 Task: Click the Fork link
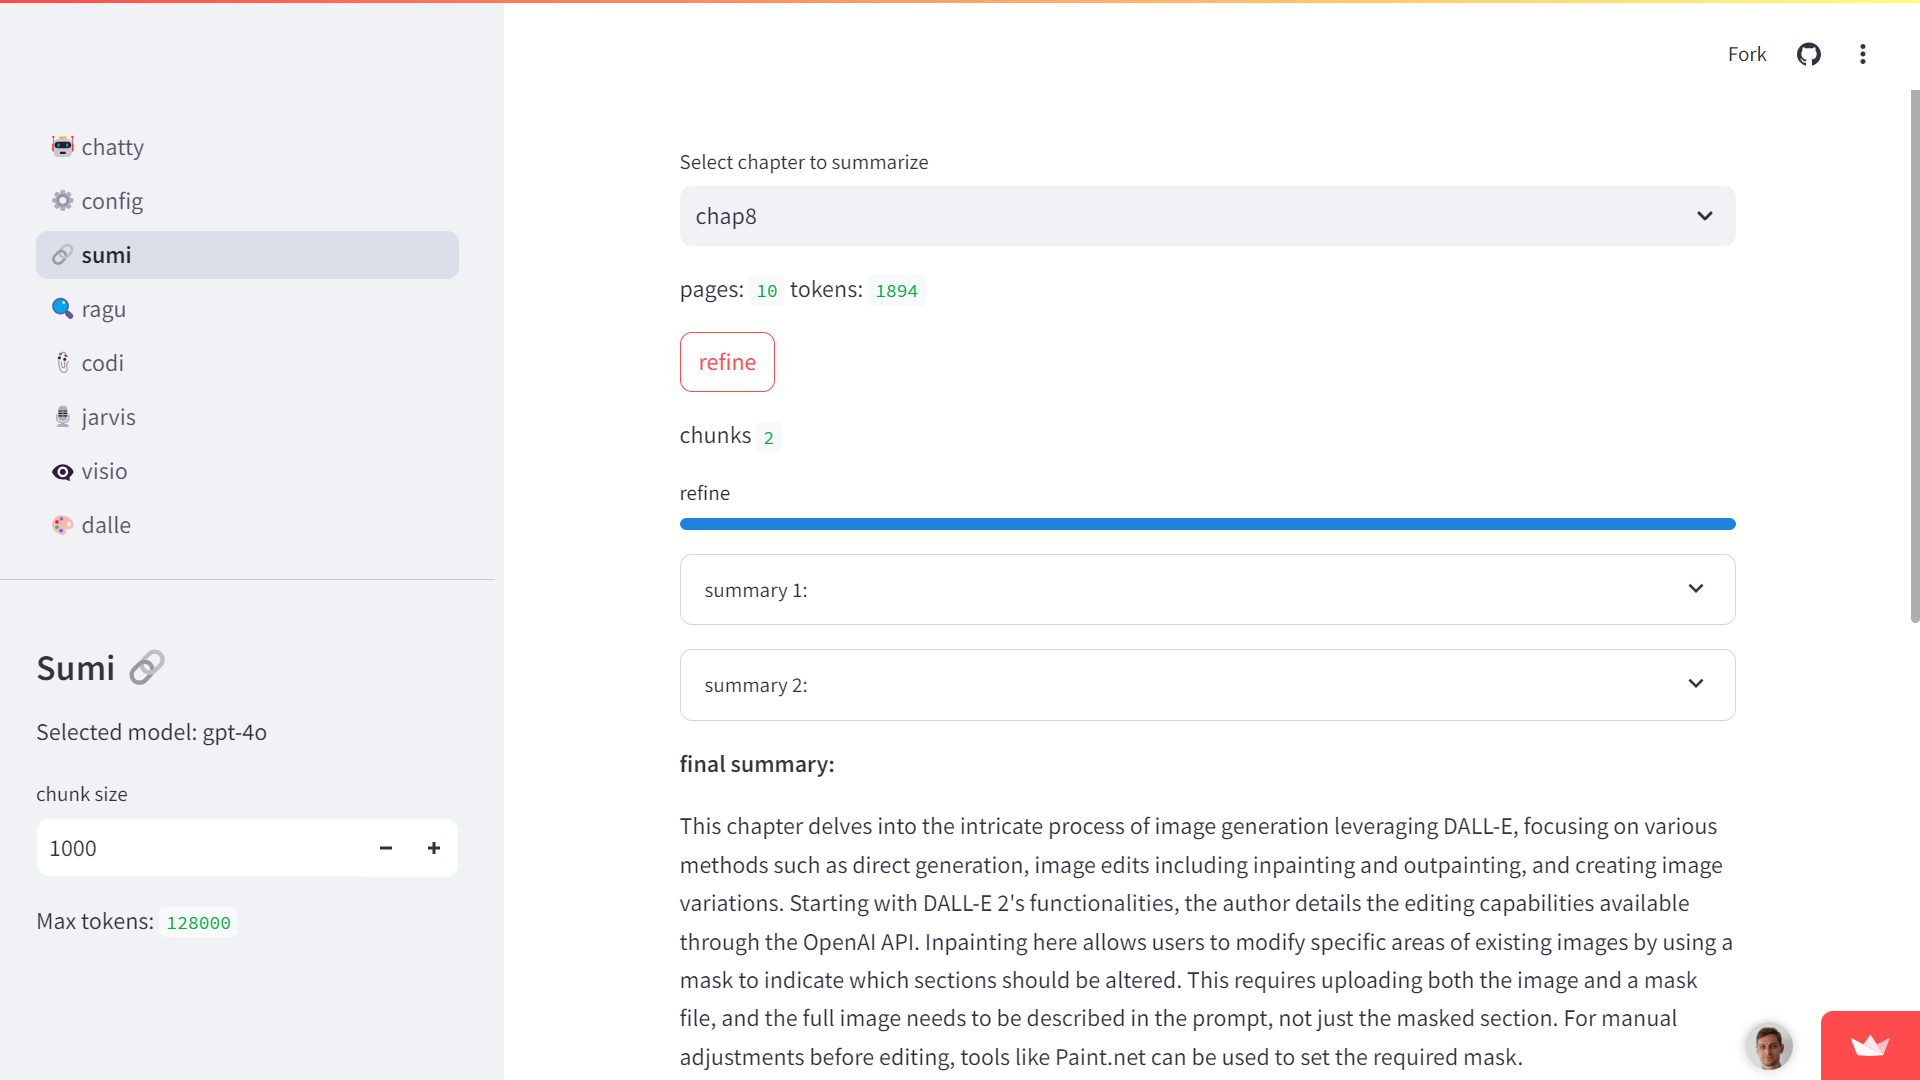tap(1746, 54)
